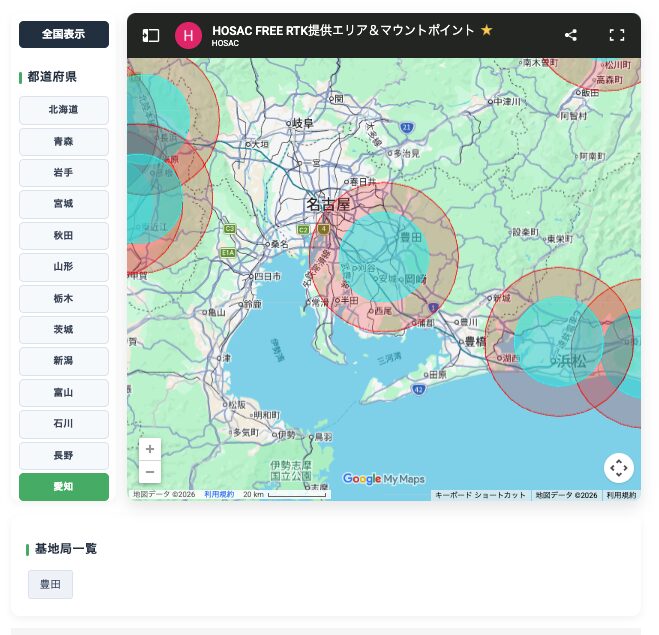Viewport: 659px width, 635px height.
Task: Select 宮城 prefecture
Action: [64, 204]
